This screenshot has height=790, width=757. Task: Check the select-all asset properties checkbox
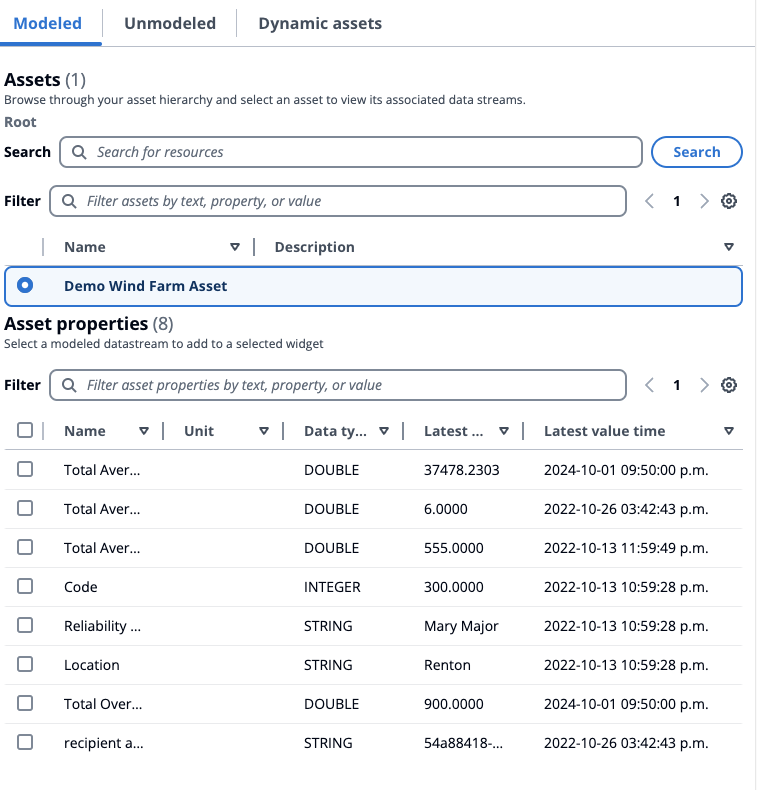[x=25, y=430]
